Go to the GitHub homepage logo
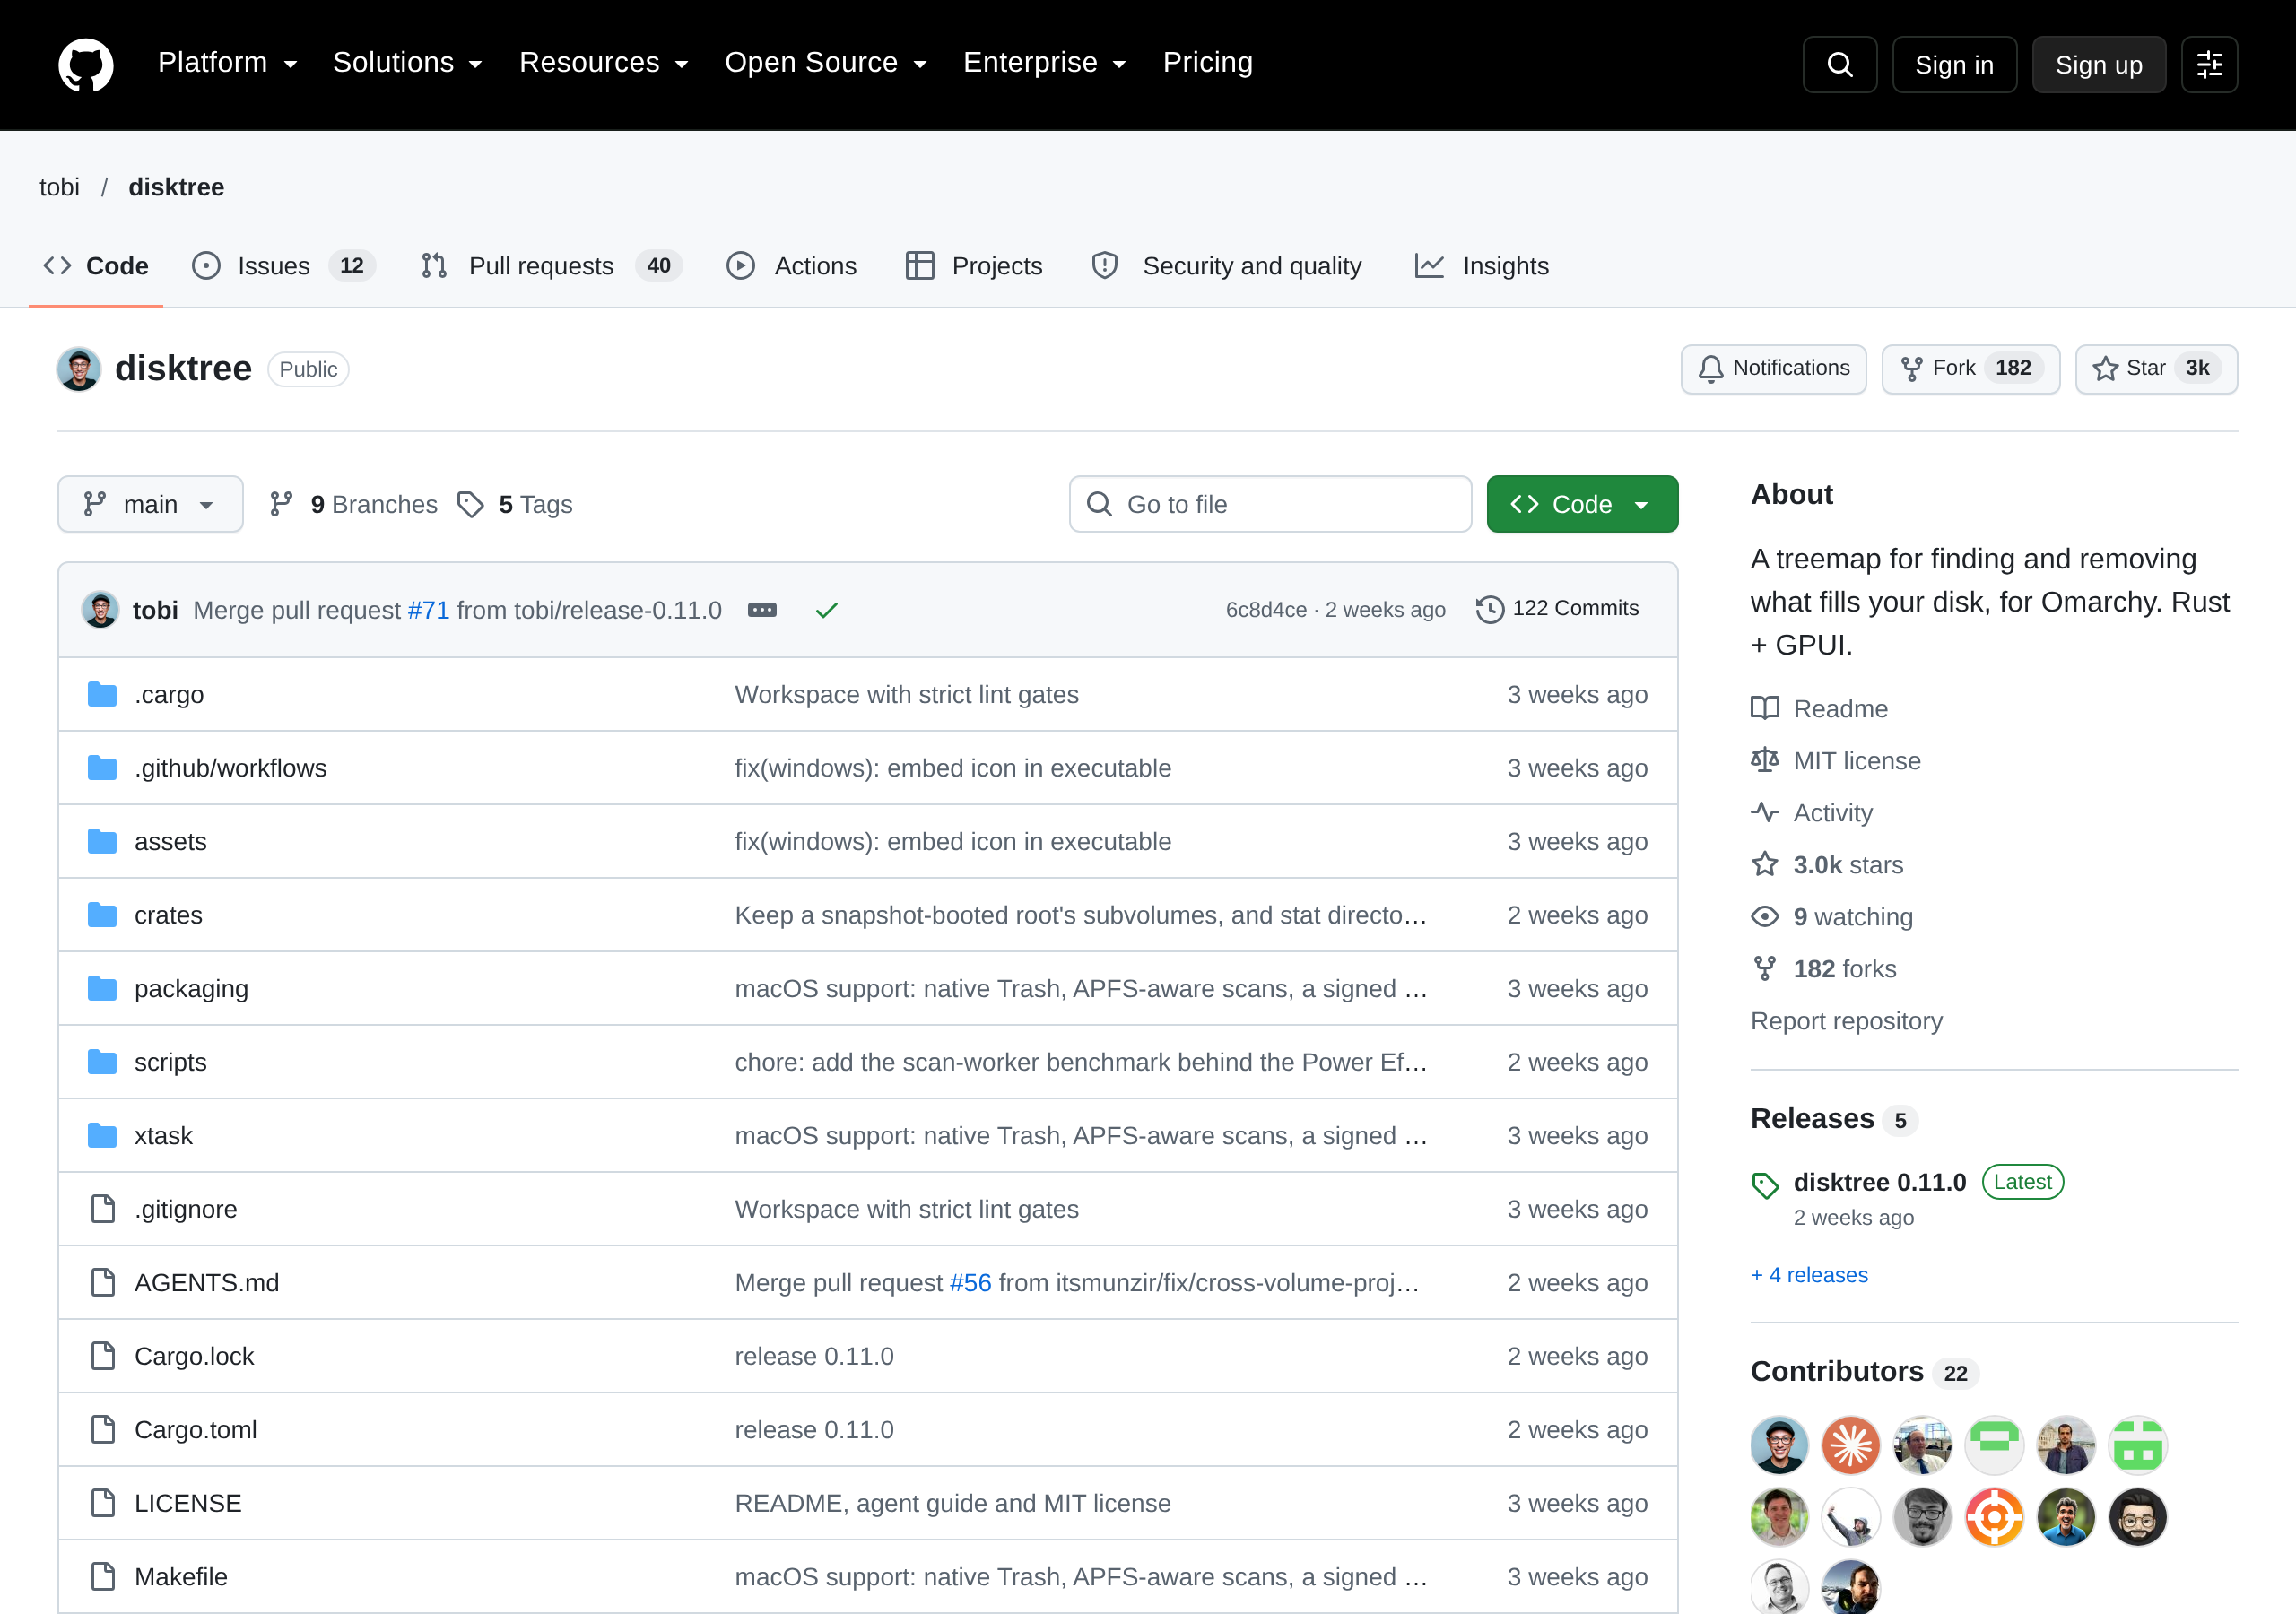 click(86, 65)
